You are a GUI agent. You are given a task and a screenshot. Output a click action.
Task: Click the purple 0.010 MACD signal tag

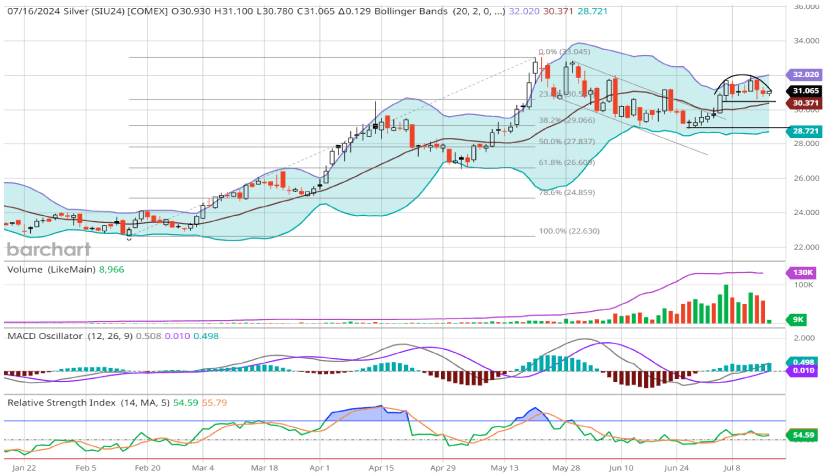coord(803,371)
